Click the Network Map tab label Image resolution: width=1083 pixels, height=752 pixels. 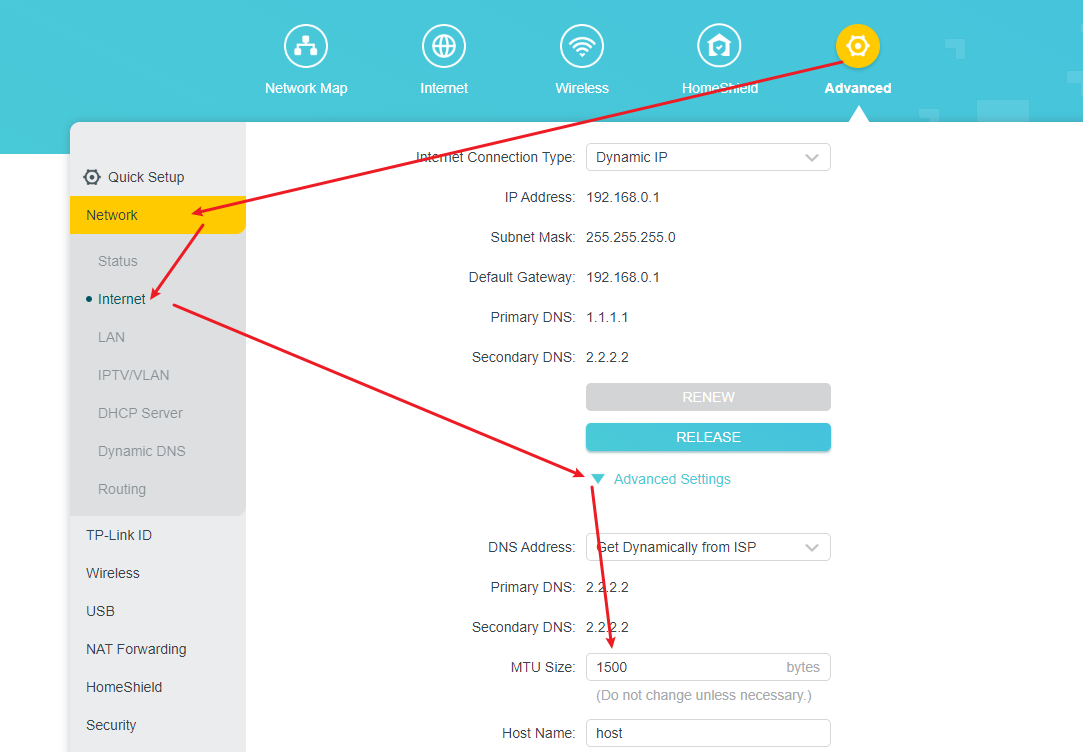[x=306, y=88]
